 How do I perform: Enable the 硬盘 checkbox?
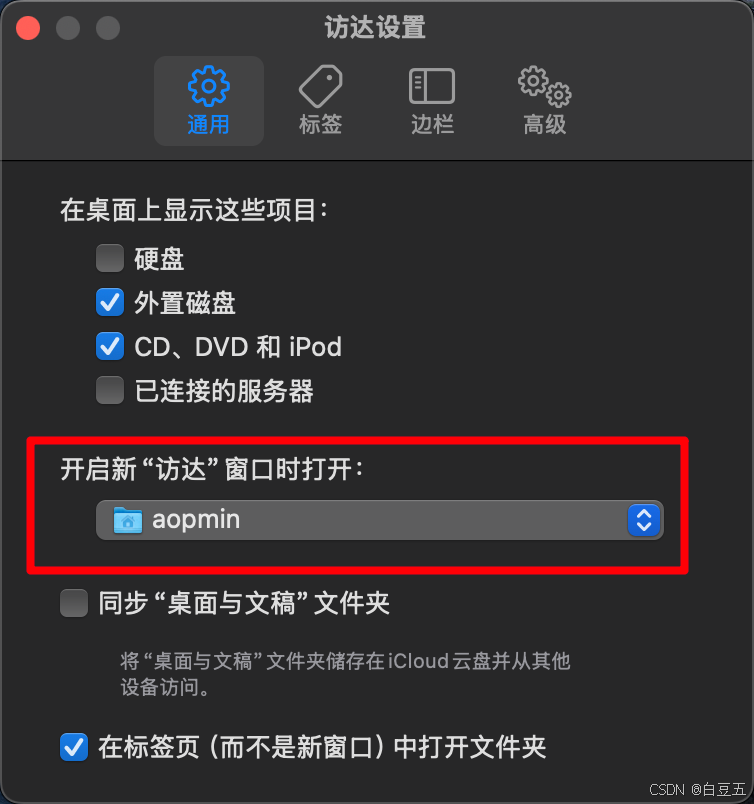click(110, 258)
